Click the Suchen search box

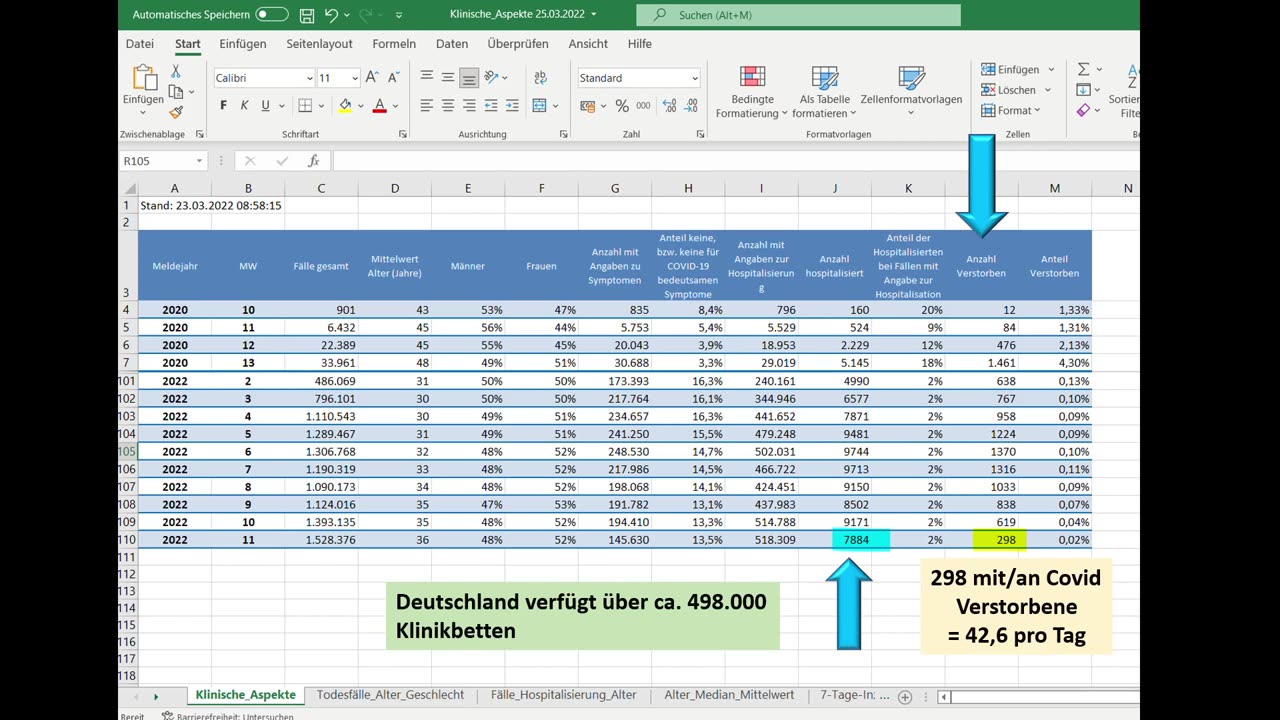pos(798,15)
